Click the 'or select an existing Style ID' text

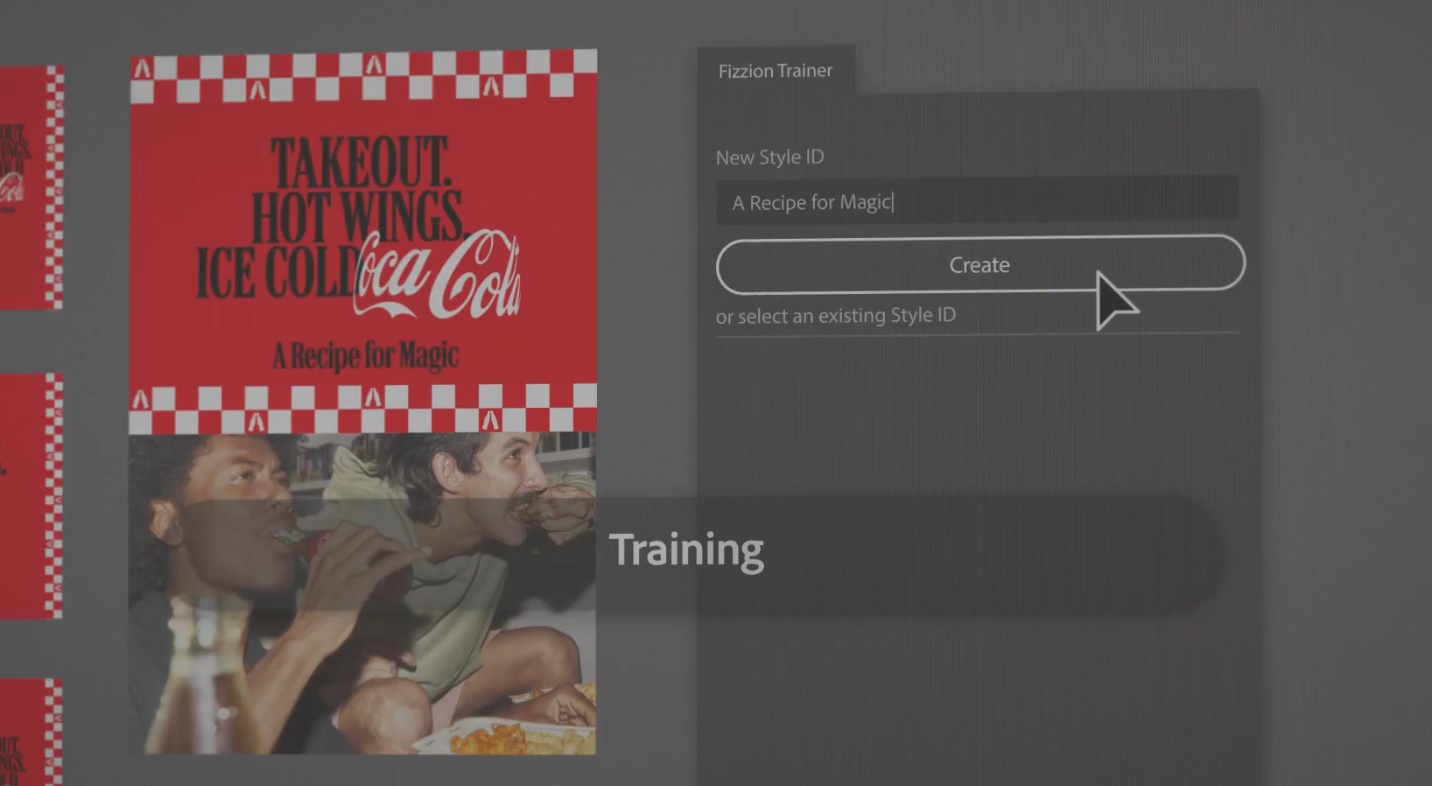[x=836, y=315]
